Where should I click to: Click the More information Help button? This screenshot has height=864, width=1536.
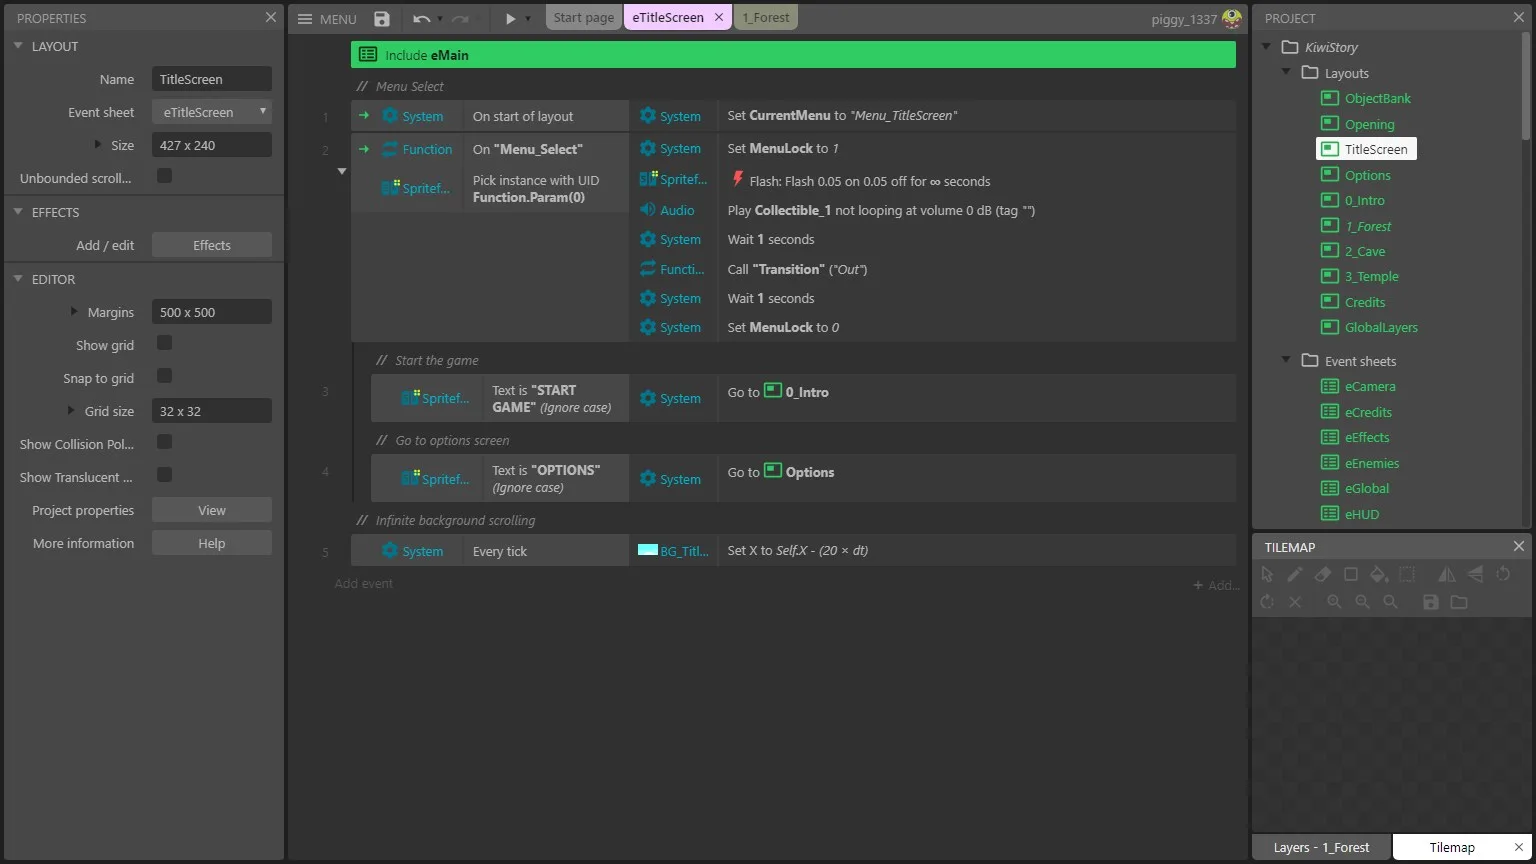[x=212, y=543]
